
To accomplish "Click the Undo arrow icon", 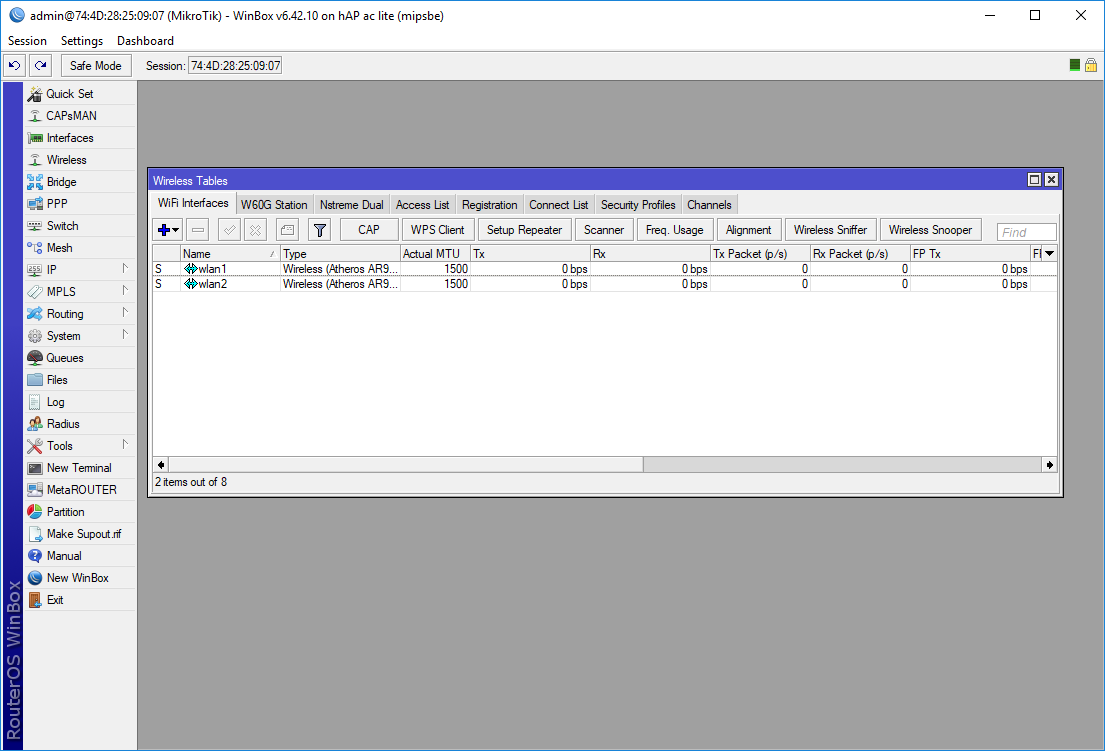I will coord(15,66).
